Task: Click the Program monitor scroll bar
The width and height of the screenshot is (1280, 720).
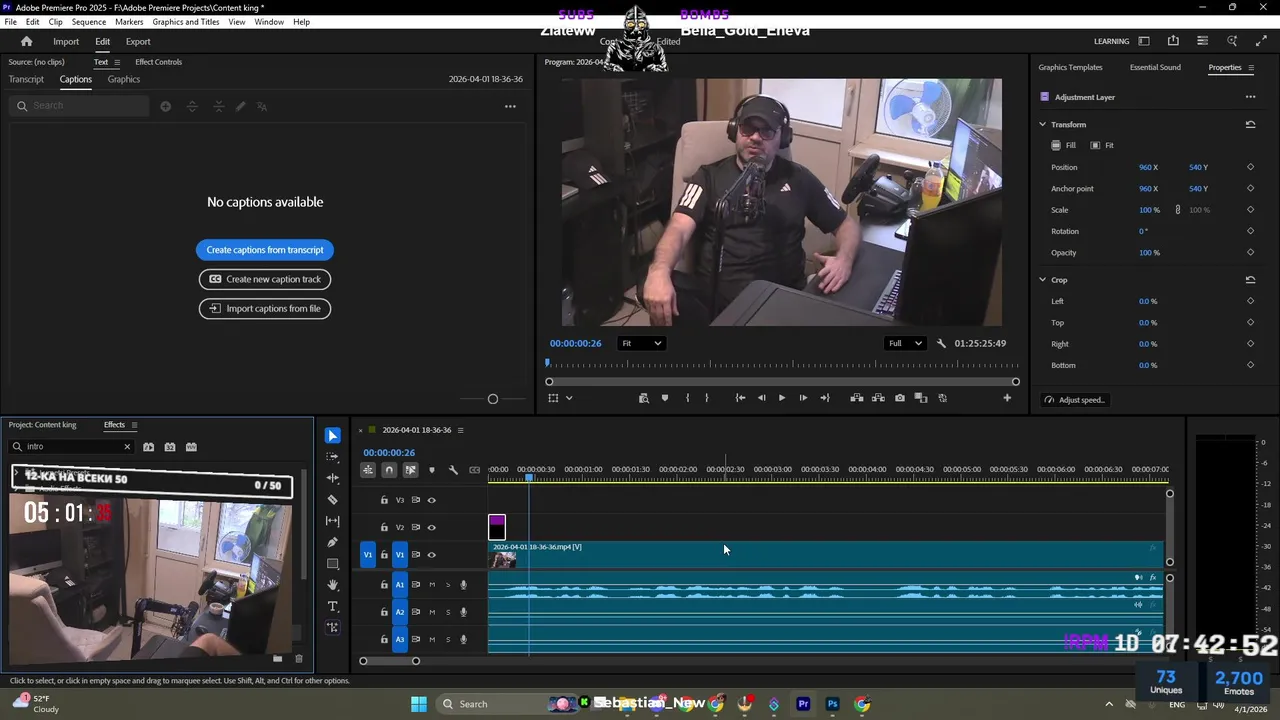Action: [x=782, y=382]
